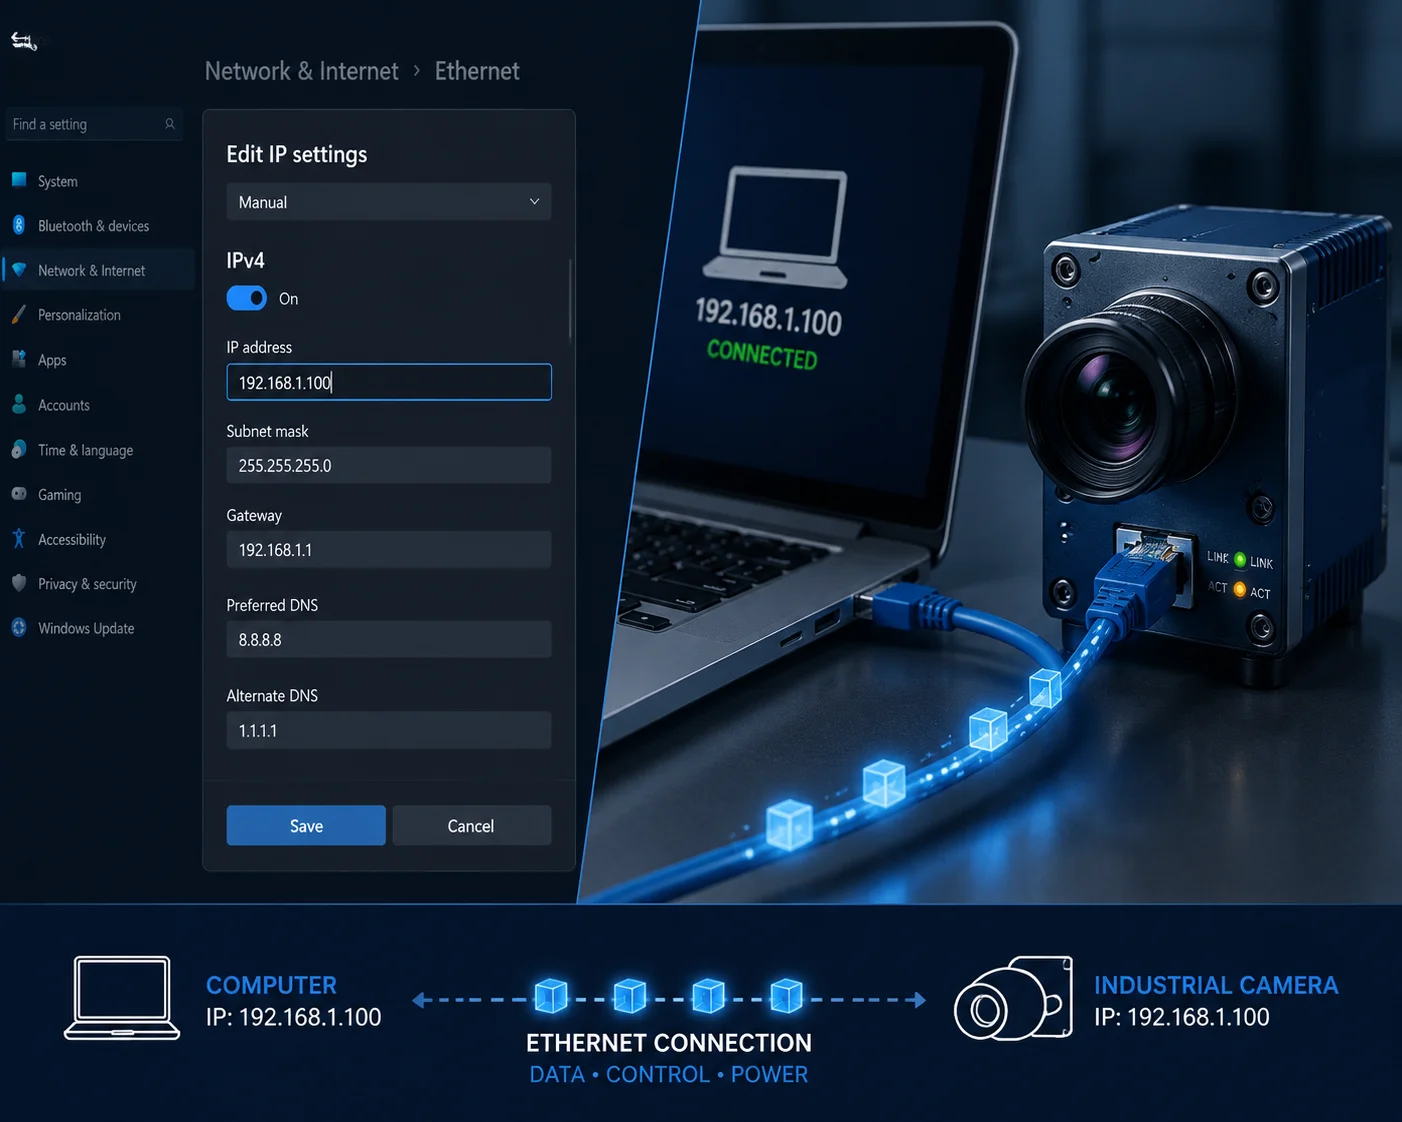
Task: Click the dropdown chevron beside Manual
Action: coord(534,202)
